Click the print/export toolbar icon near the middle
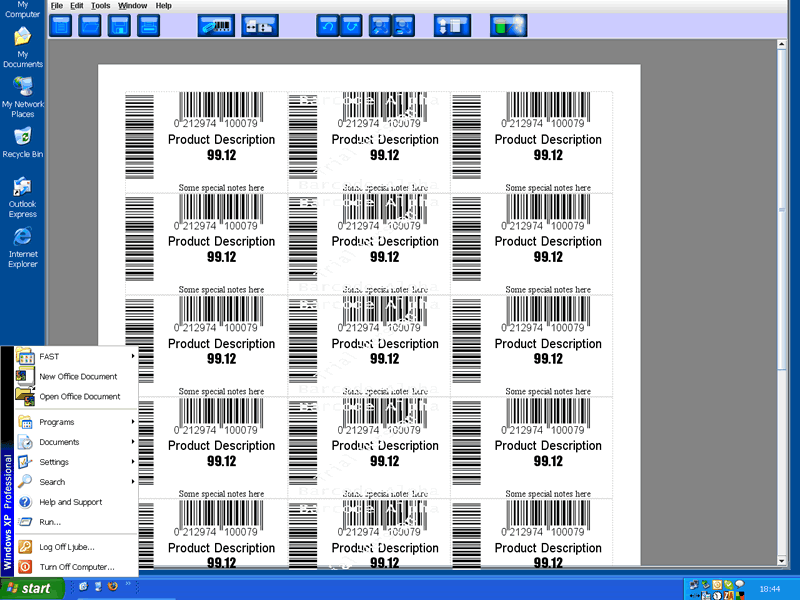This screenshot has height=600, width=800. [x=451, y=25]
